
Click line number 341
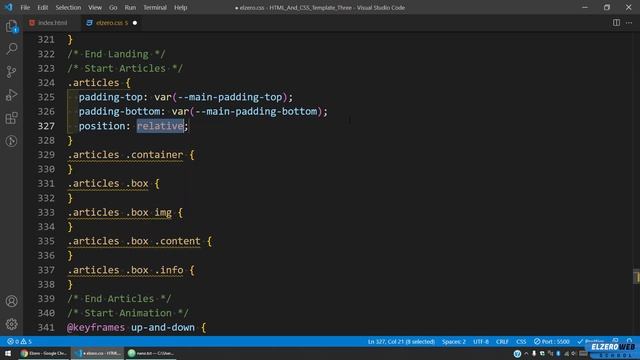[46, 327]
